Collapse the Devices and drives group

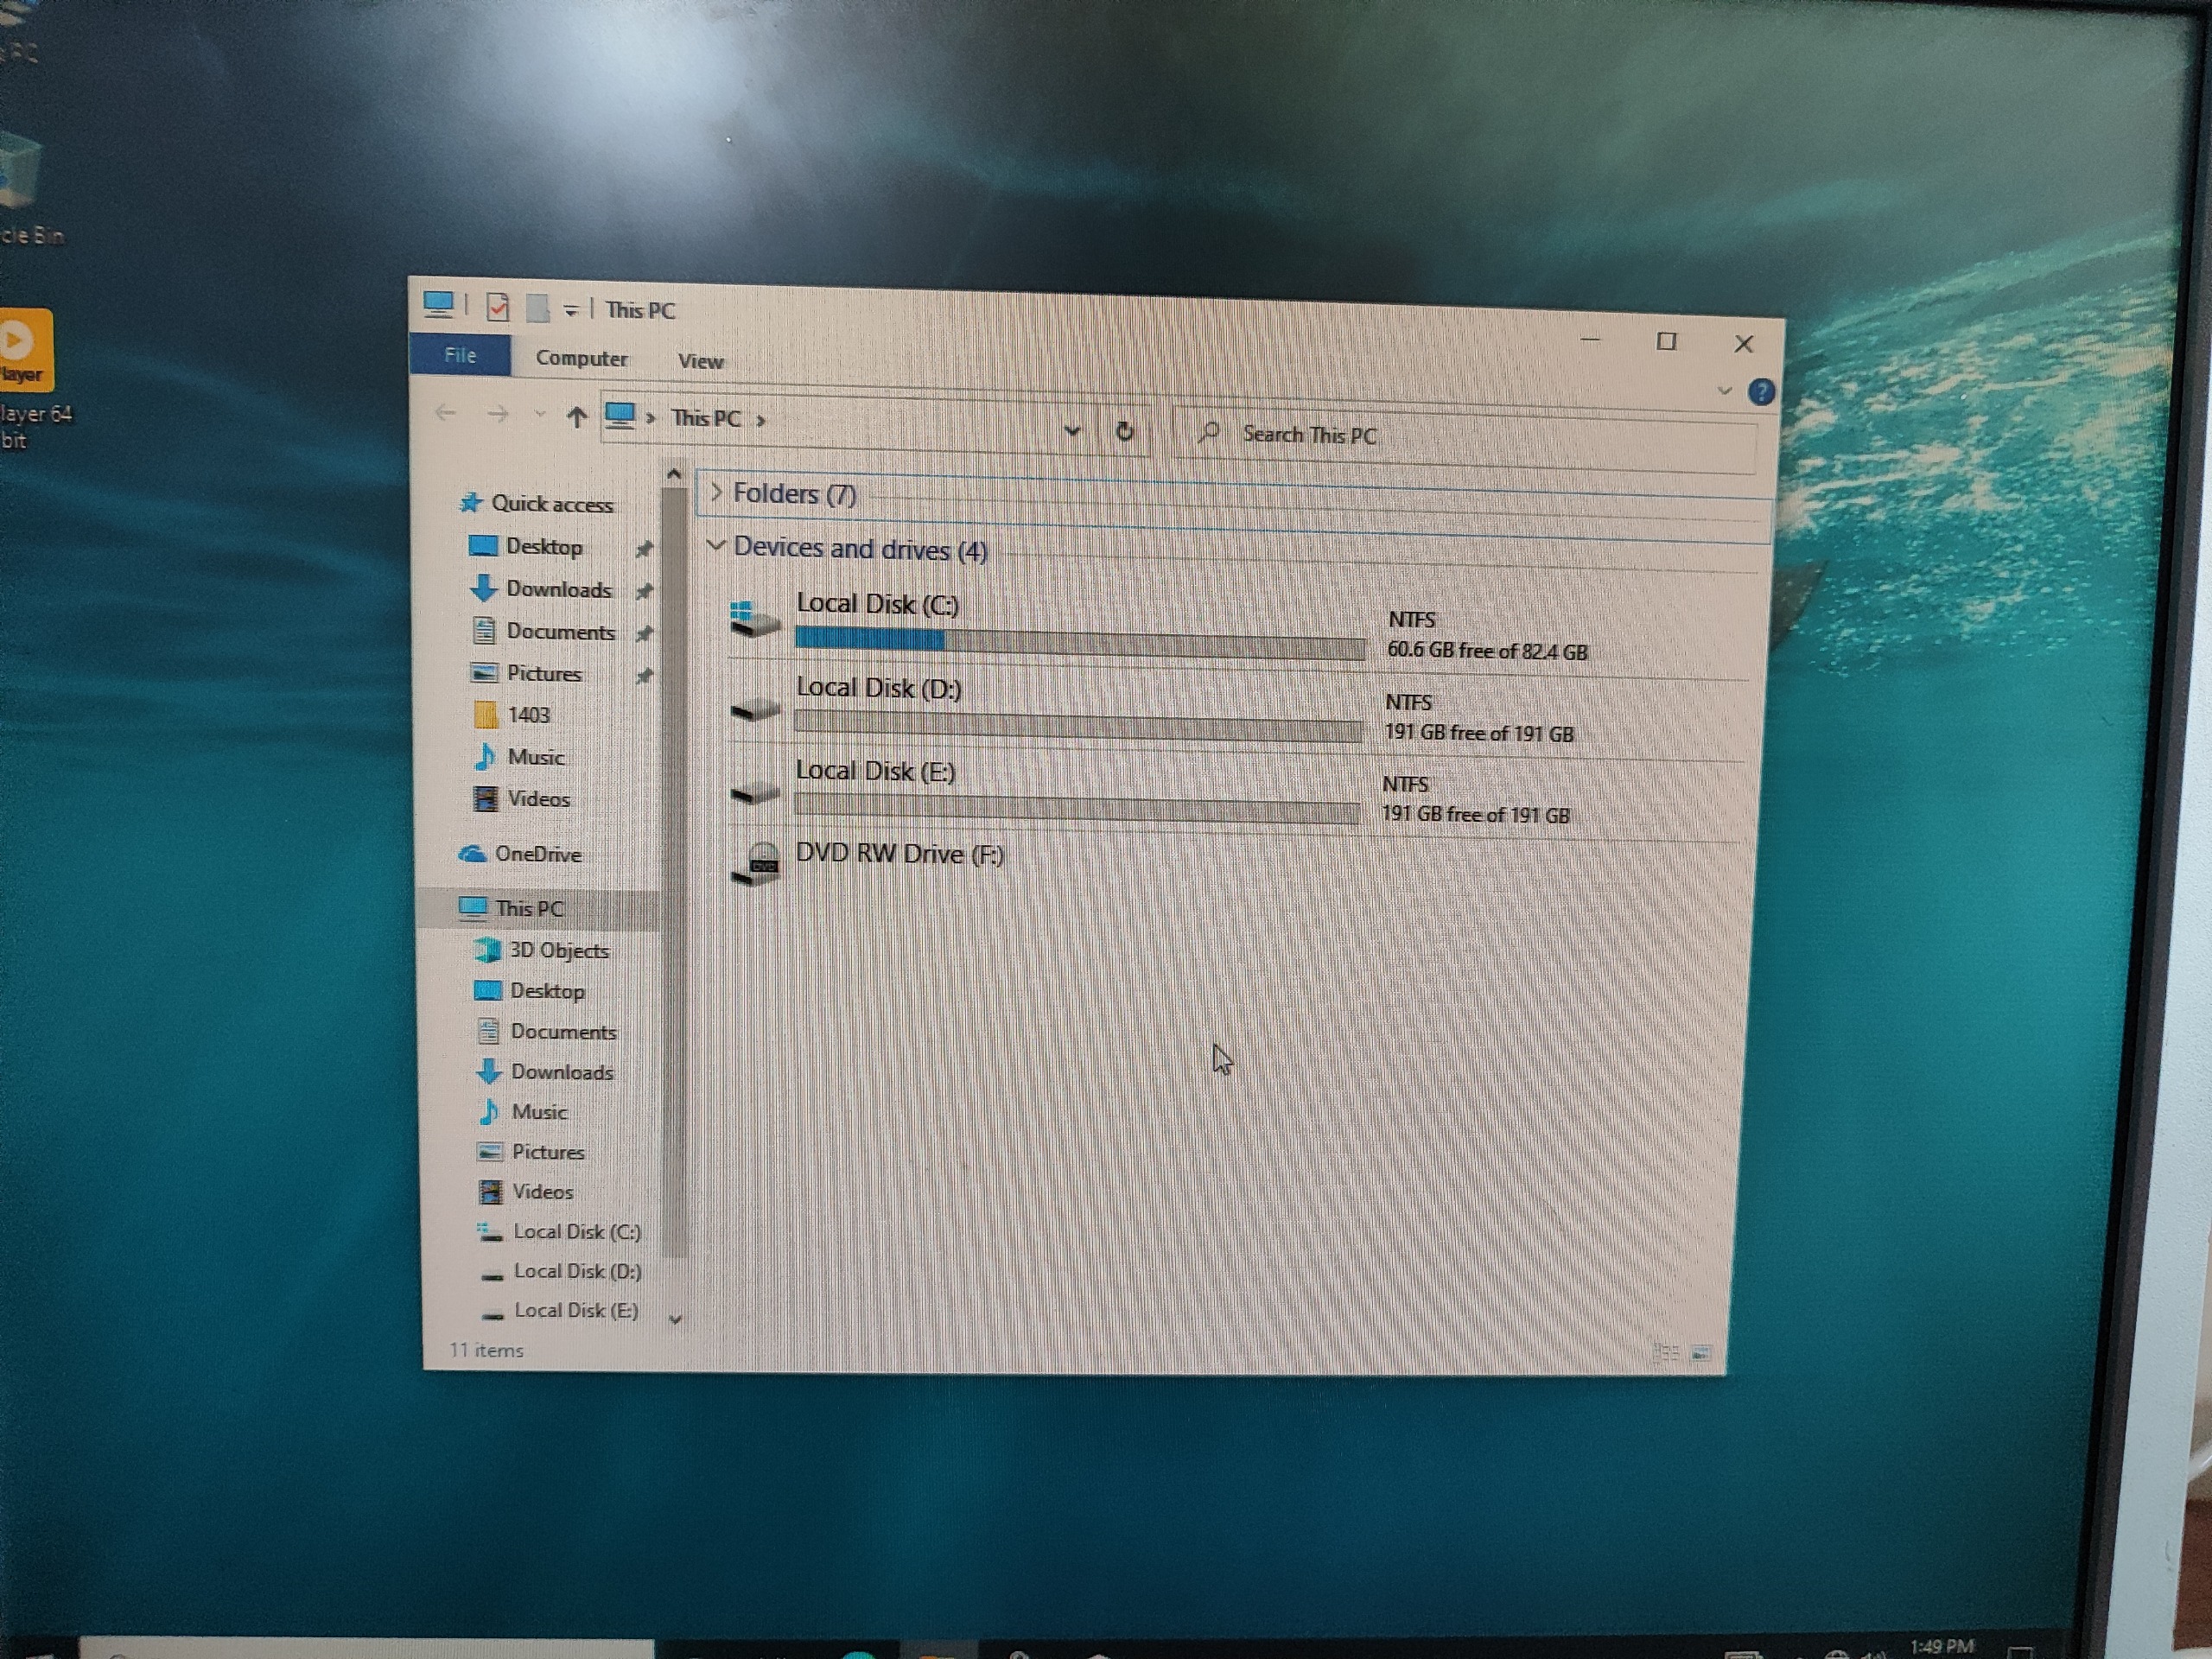pos(715,545)
